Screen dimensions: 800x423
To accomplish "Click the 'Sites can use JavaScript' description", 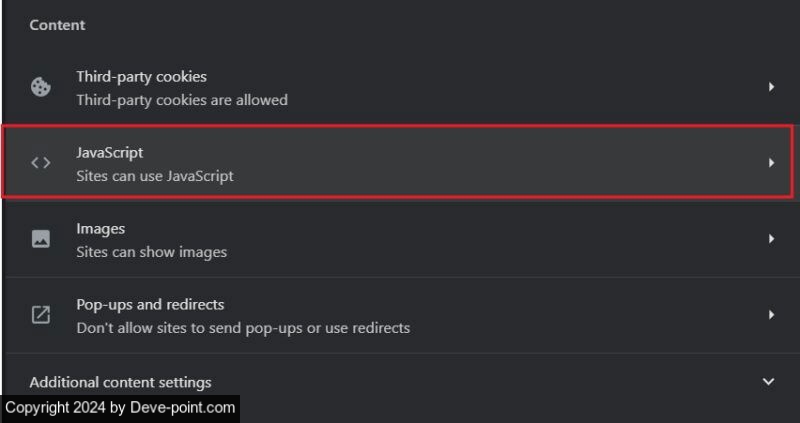I will (155, 176).
